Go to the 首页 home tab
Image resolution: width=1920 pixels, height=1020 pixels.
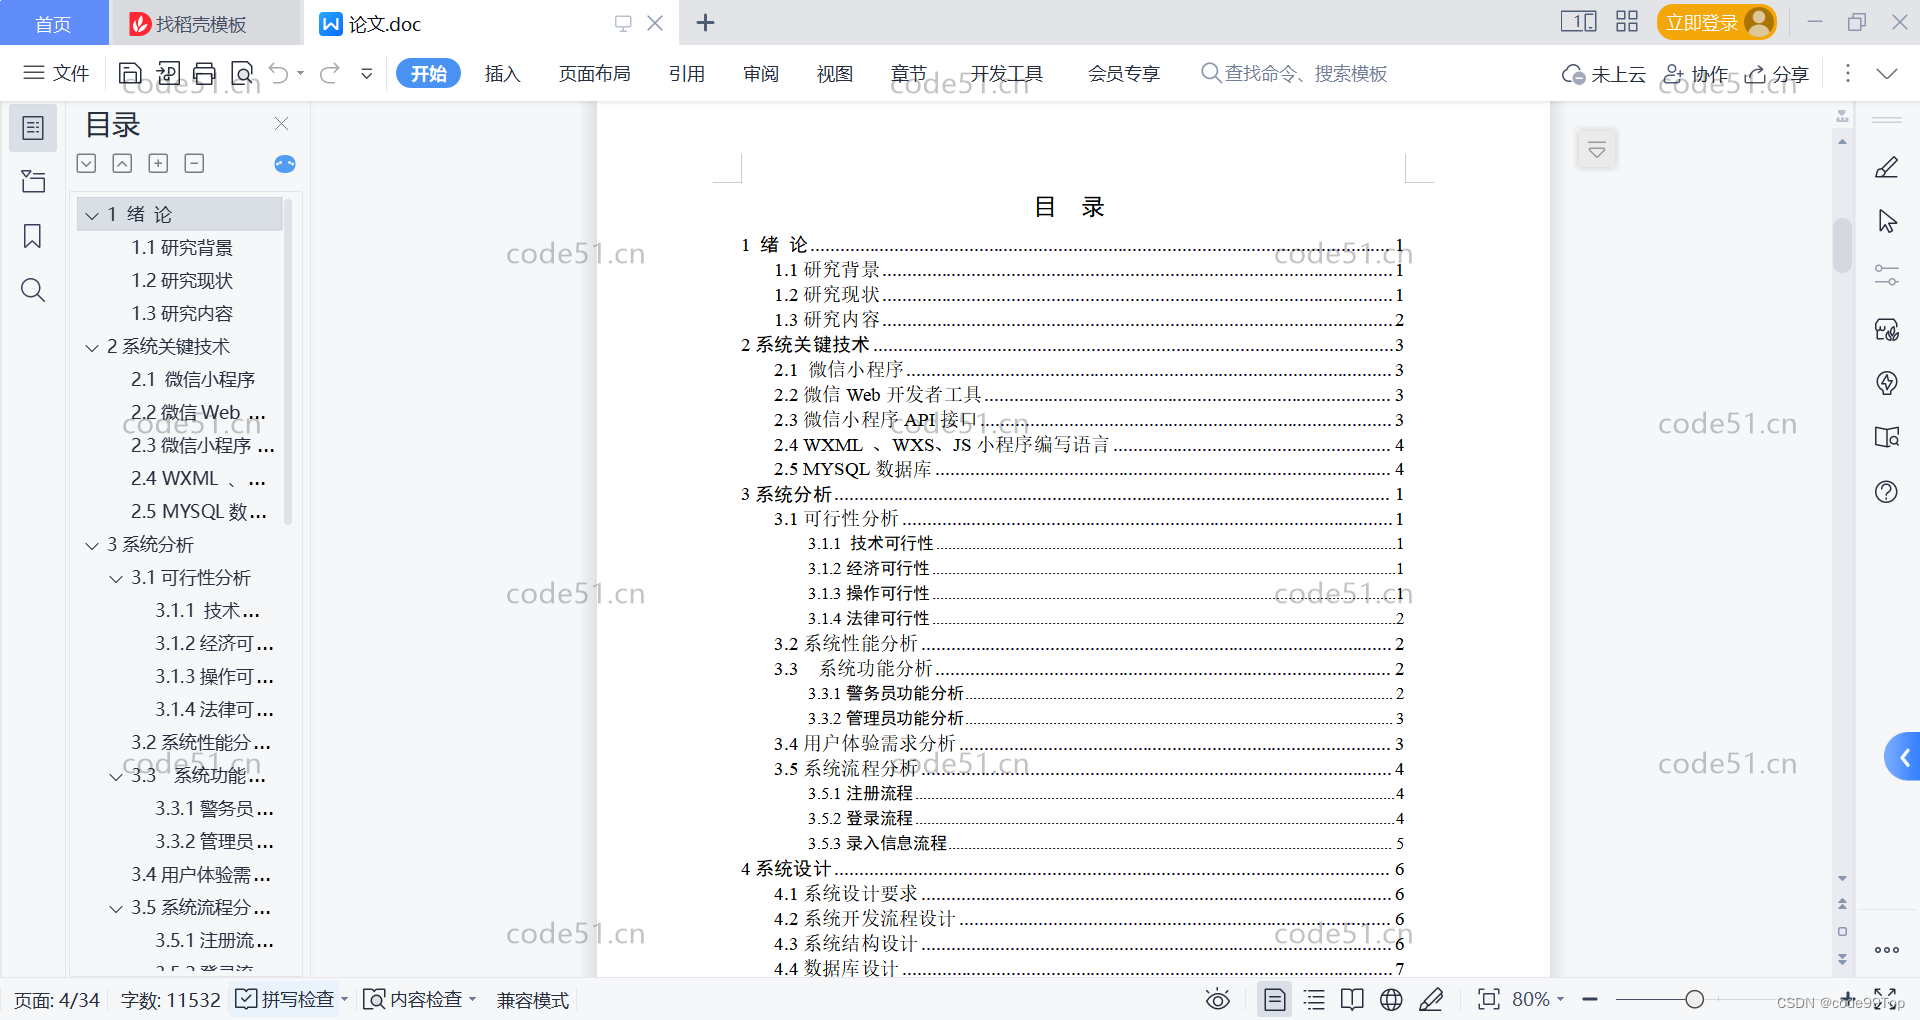(53, 23)
